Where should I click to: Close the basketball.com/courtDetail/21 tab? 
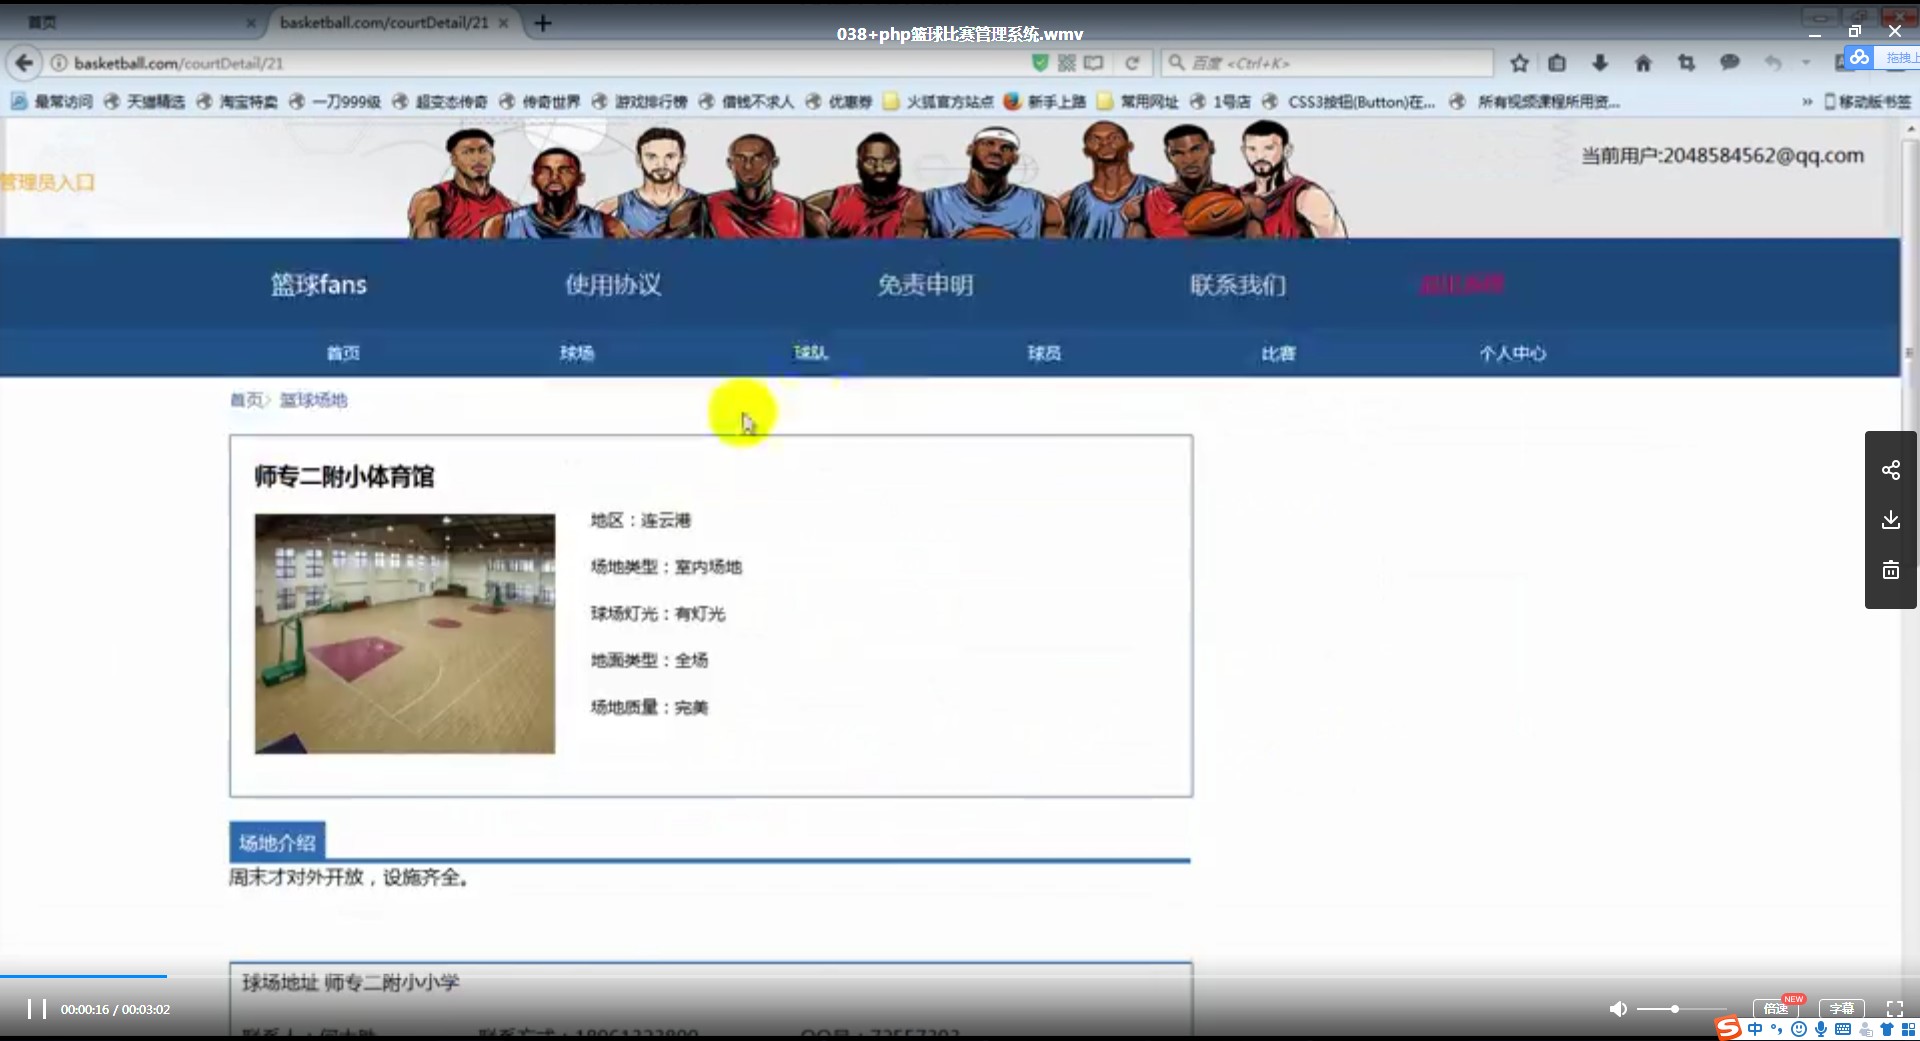[503, 22]
